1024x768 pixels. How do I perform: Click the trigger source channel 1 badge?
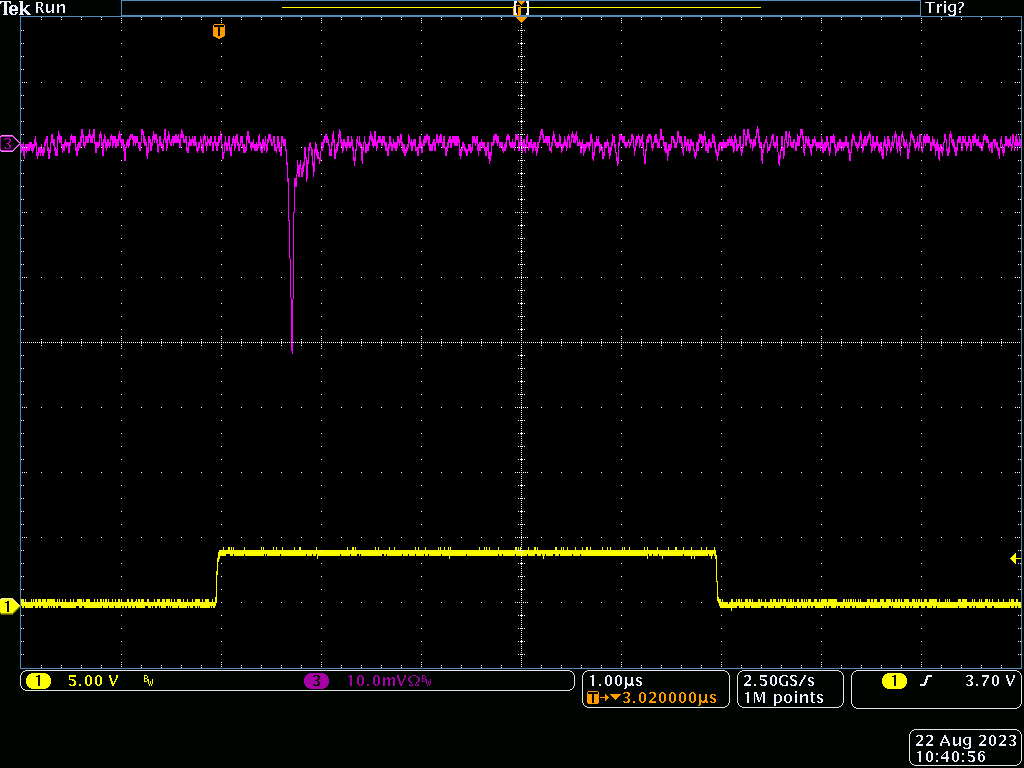pyautogui.click(x=895, y=681)
